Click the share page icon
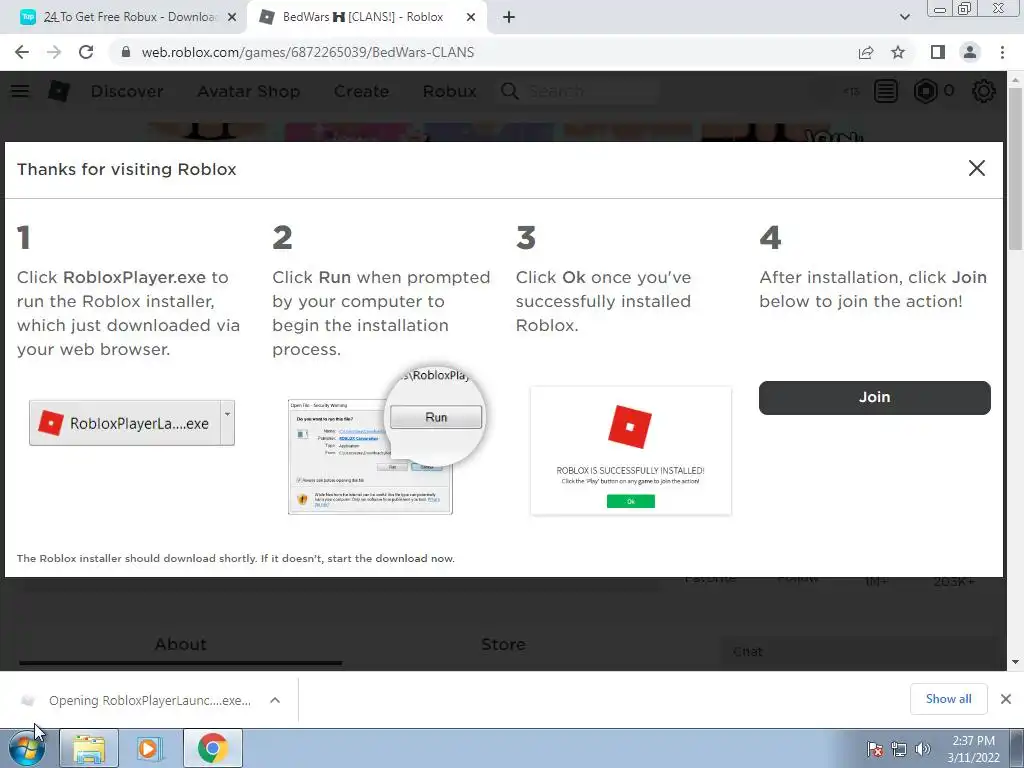This screenshot has height=768, width=1024. (866, 52)
